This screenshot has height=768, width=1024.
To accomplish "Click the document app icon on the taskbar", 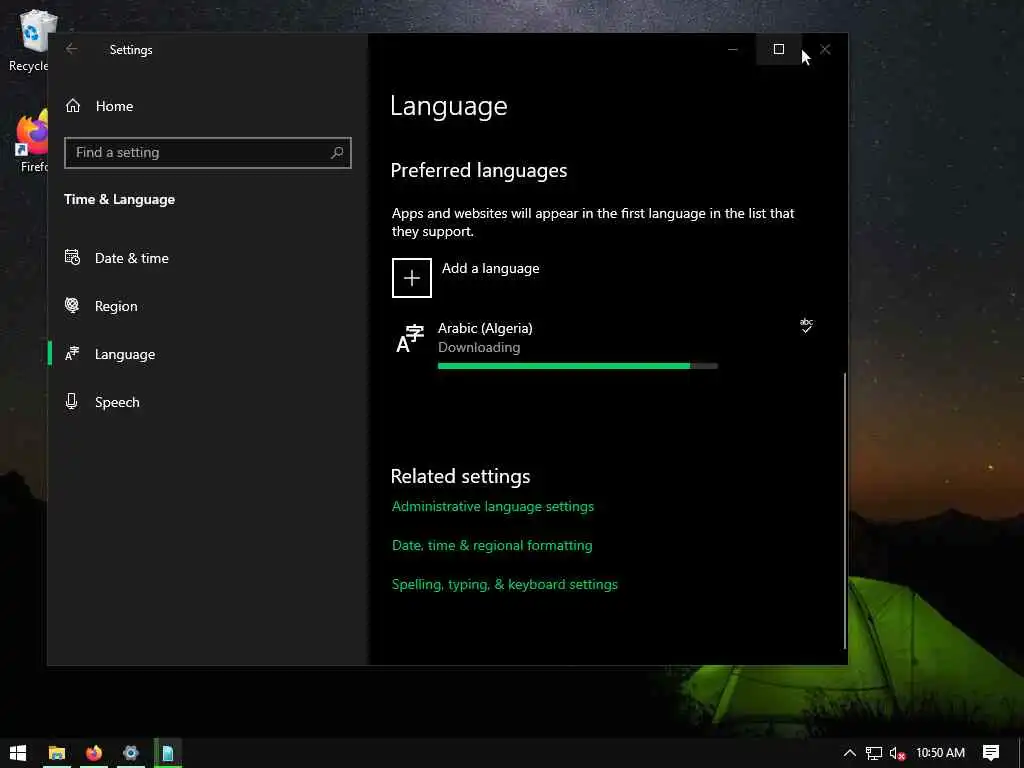I will click(x=168, y=753).
